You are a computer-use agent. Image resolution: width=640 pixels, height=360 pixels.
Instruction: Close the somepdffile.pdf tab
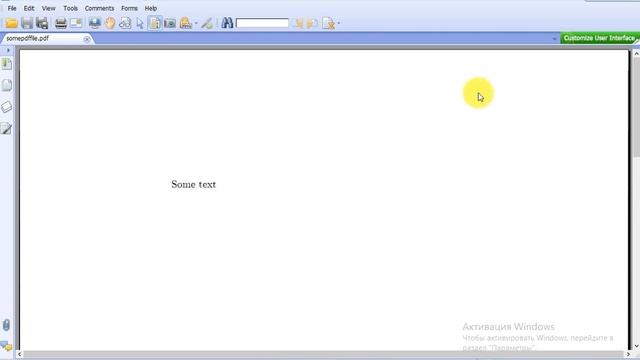pyautogui.click(x=87, y=39)
